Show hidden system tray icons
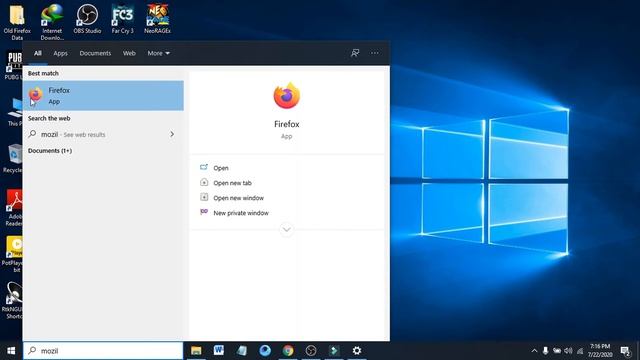This screenshot has height=360, width=640. [534, 351]
